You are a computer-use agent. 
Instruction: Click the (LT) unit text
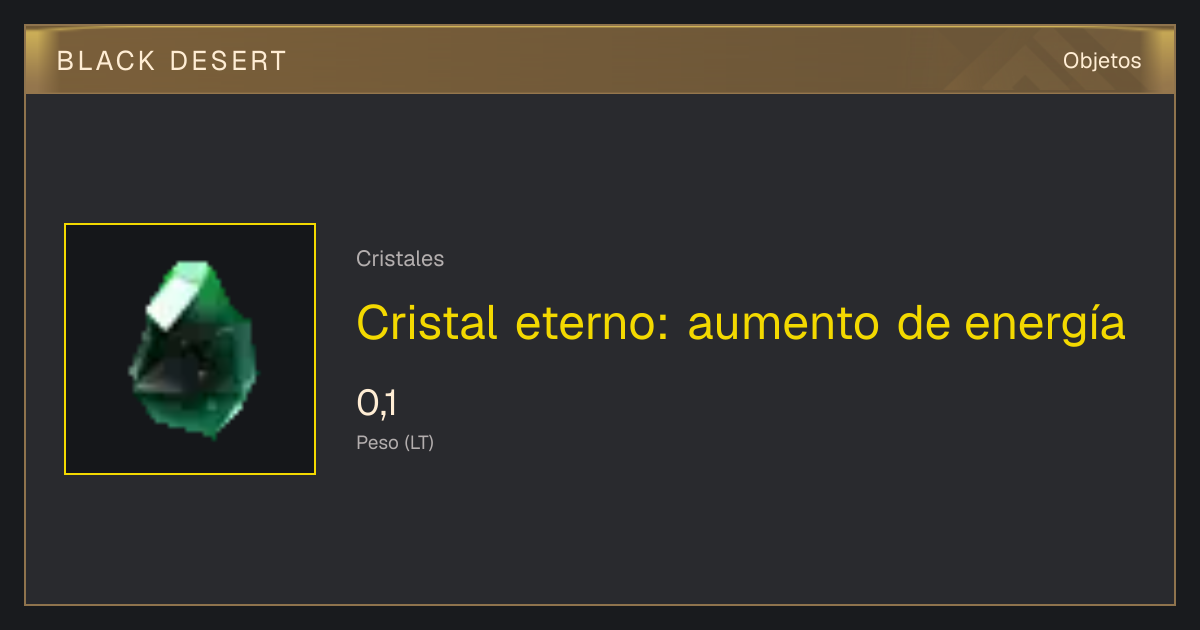pyautogui.click(x=419, y=442)
